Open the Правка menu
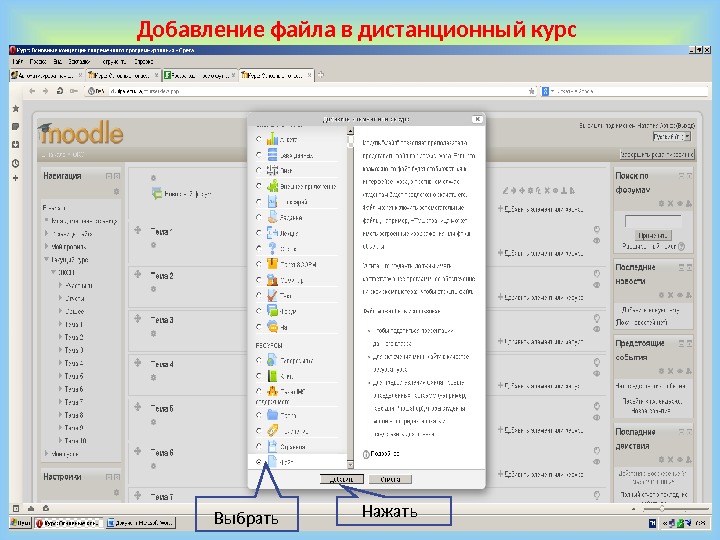The image size is (720, 540). click(x=38, y=61)
